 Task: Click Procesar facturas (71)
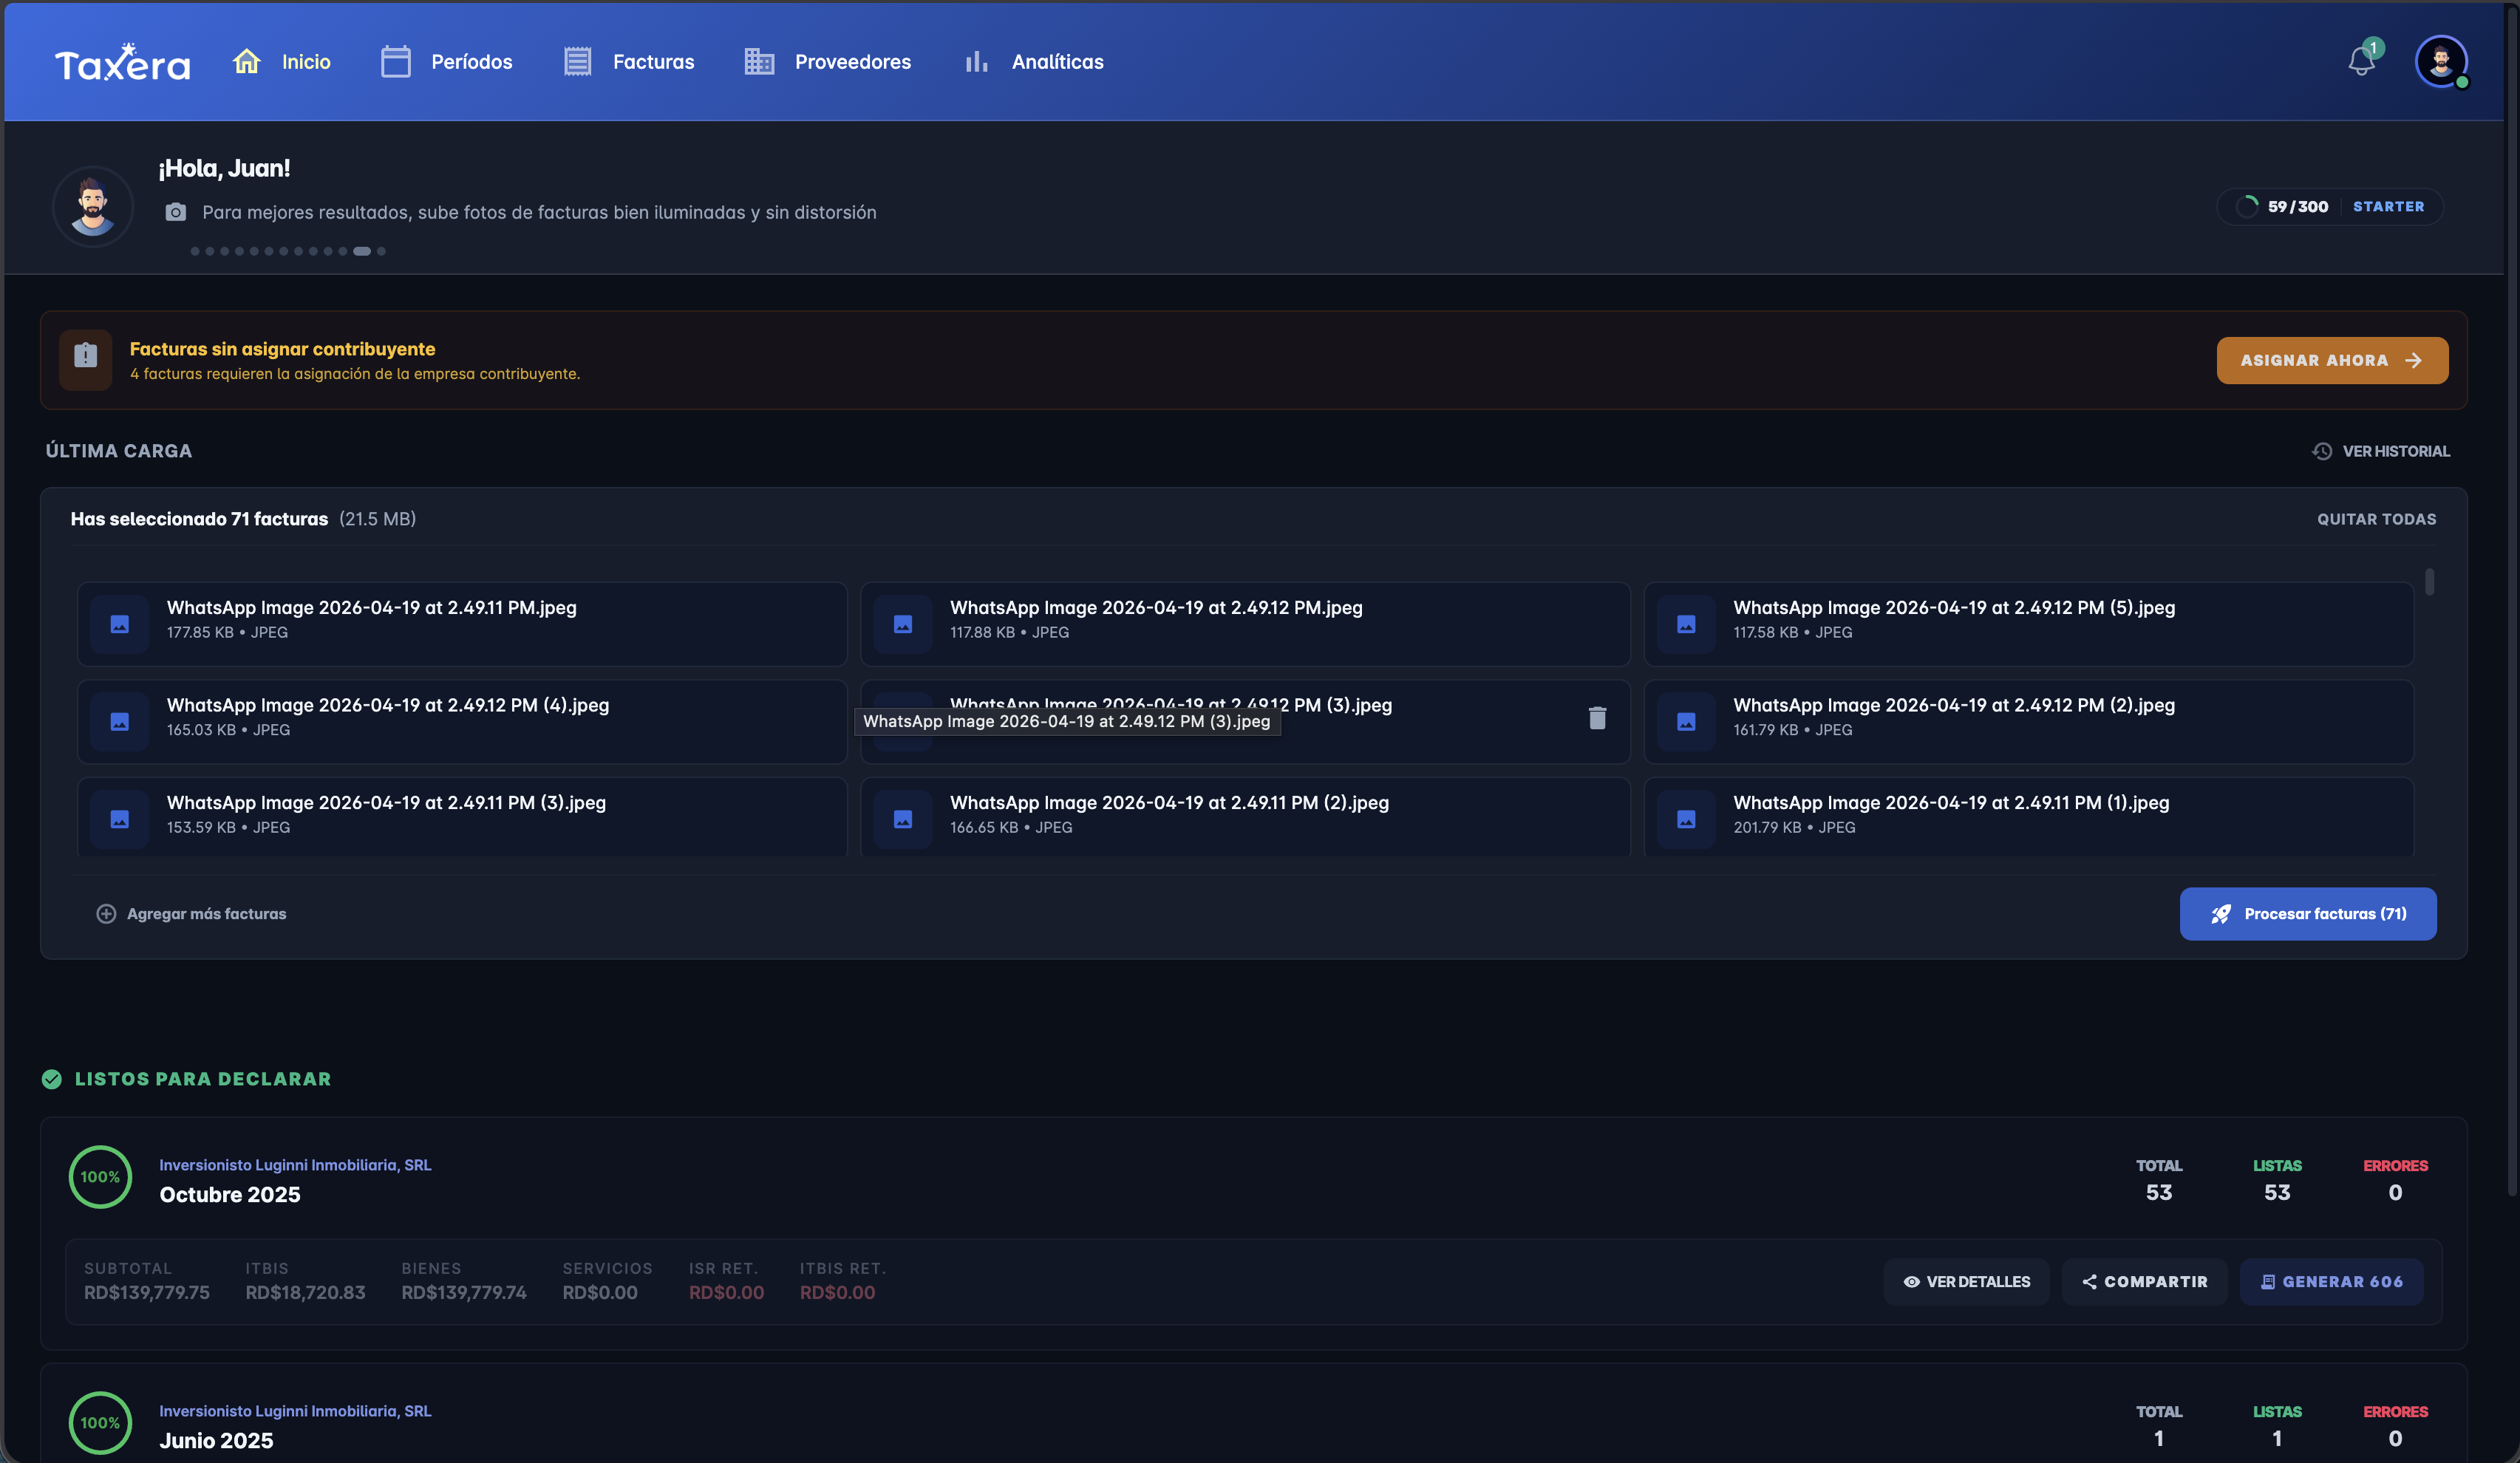tap(2308, 914)
